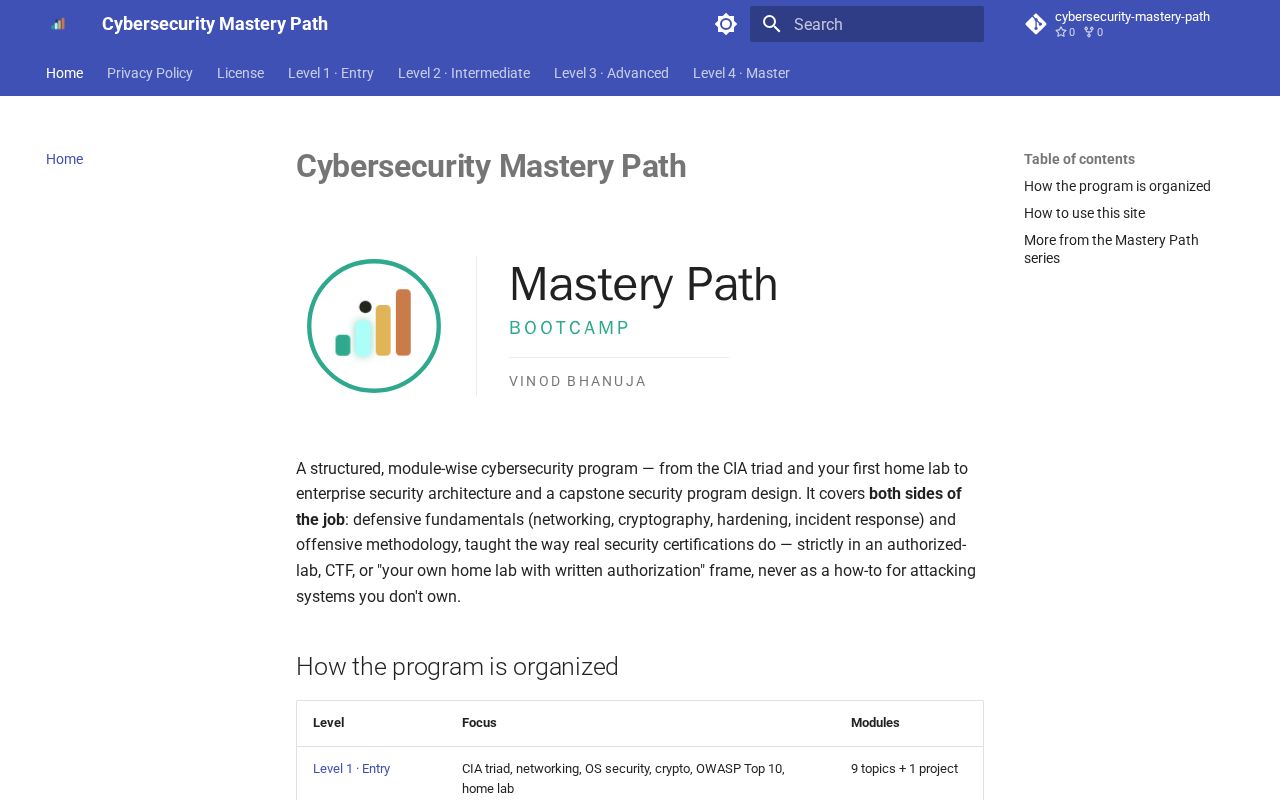
Task: Switch to Level 2 · Intermediate tab
Action: pyautogui.click(x=464, y=73)
